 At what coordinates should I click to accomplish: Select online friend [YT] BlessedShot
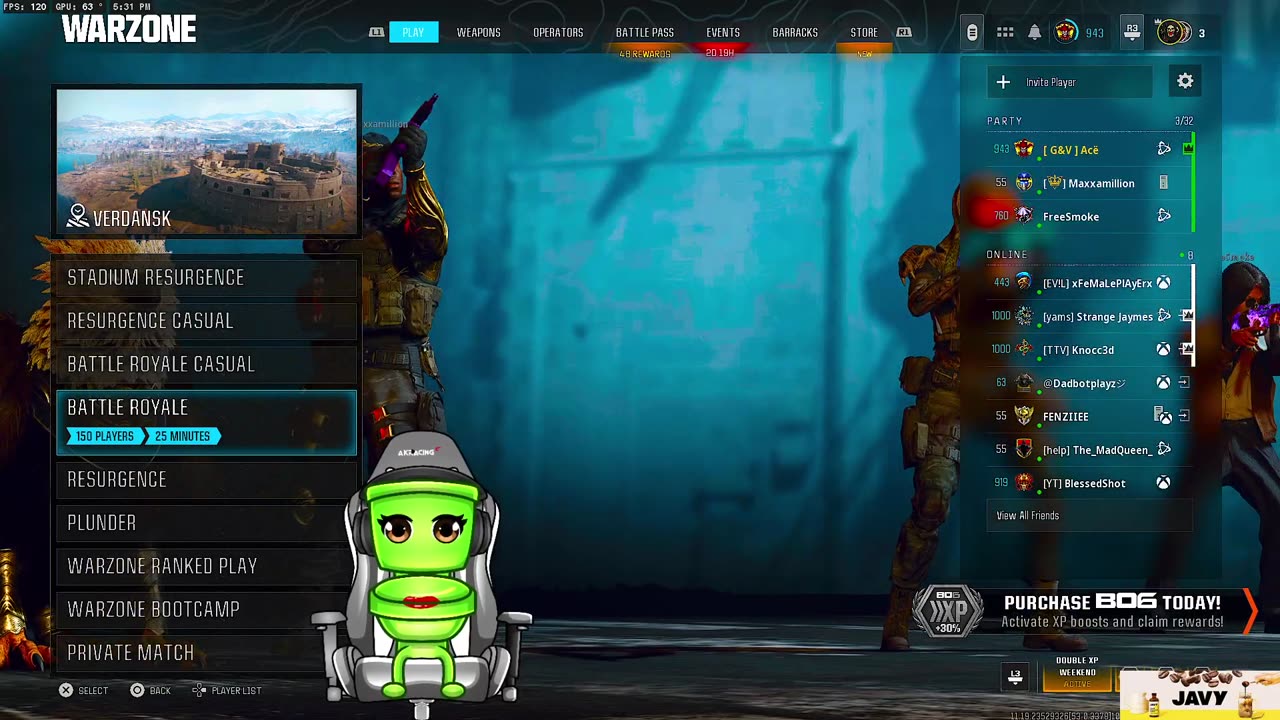click(1089, 483)
